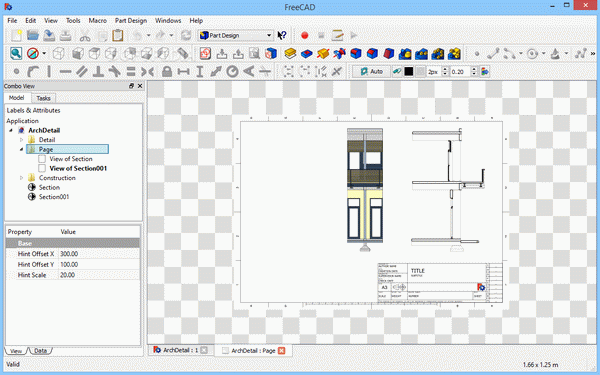Toggle the Auto working plane button

(x=371, y=72)
